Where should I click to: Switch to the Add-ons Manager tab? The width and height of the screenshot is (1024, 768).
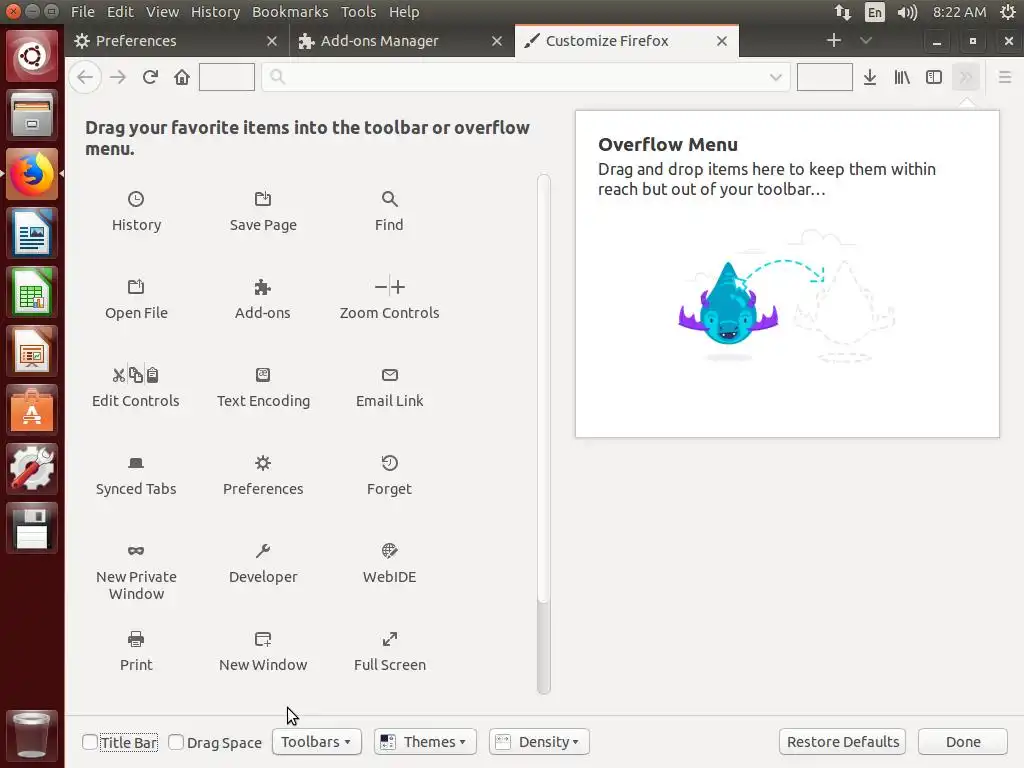coord(401,40)
